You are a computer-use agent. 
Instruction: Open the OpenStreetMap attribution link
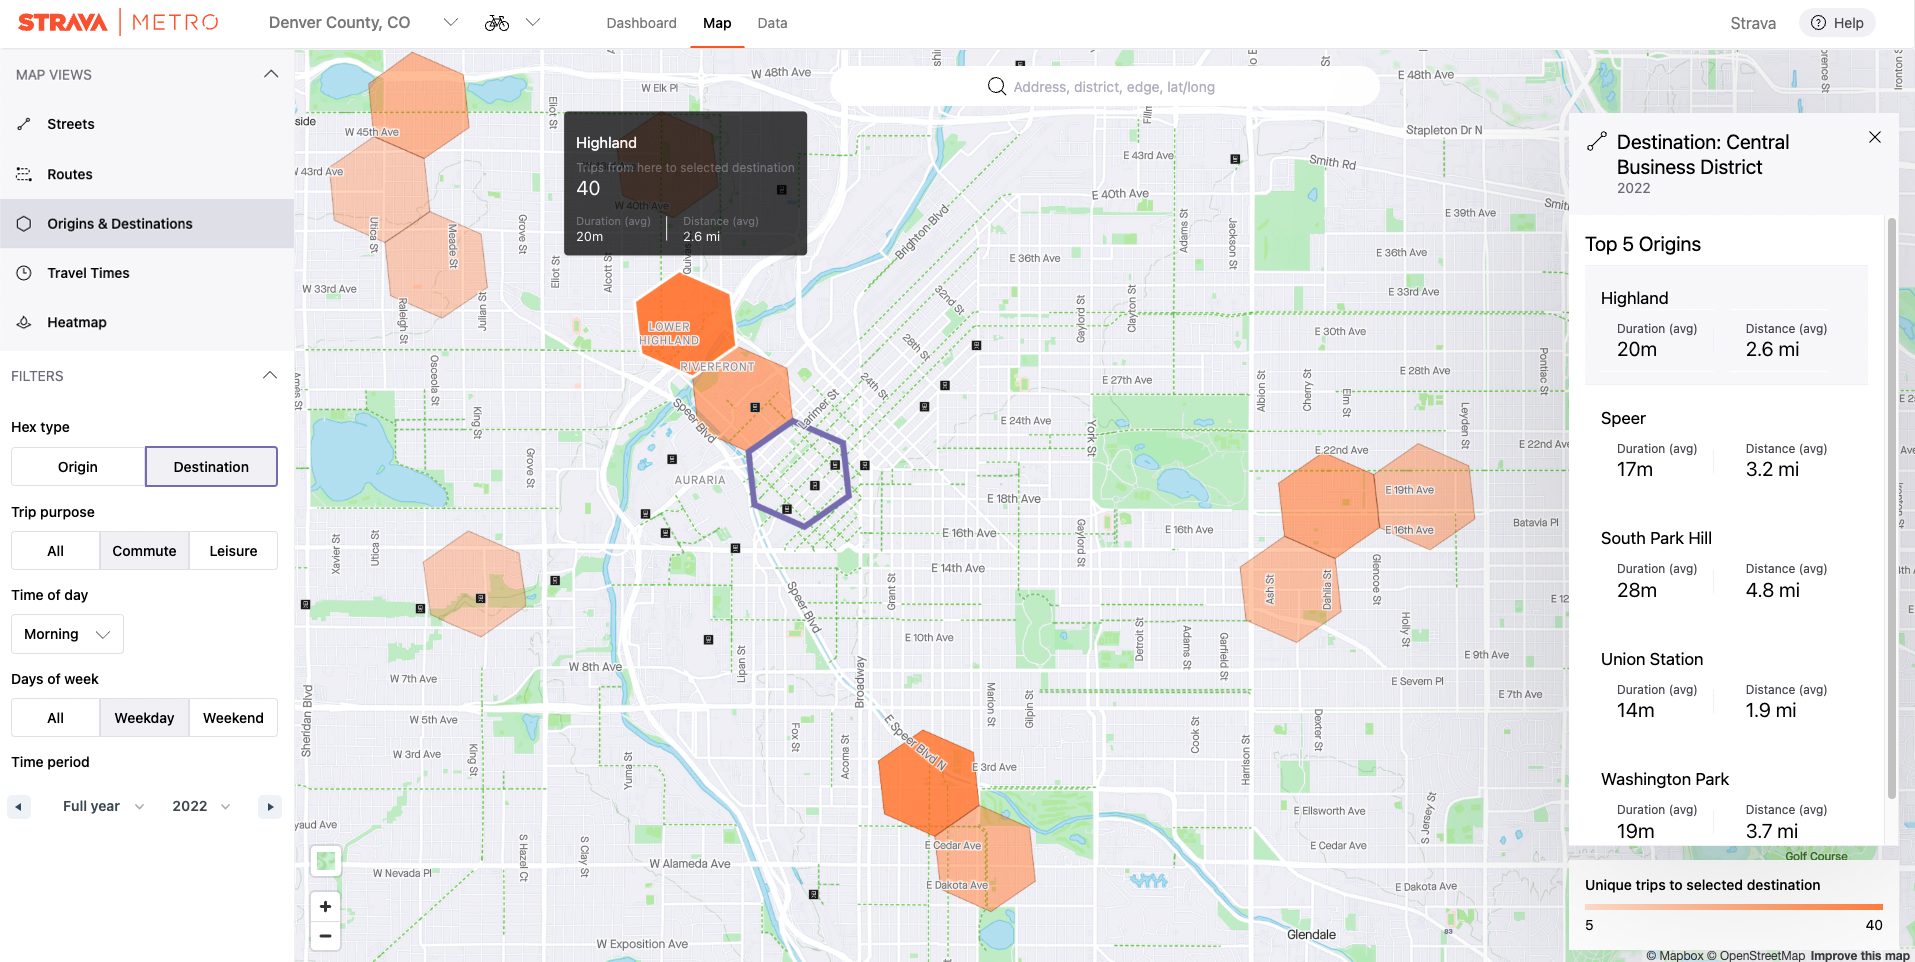point(1756,955)
